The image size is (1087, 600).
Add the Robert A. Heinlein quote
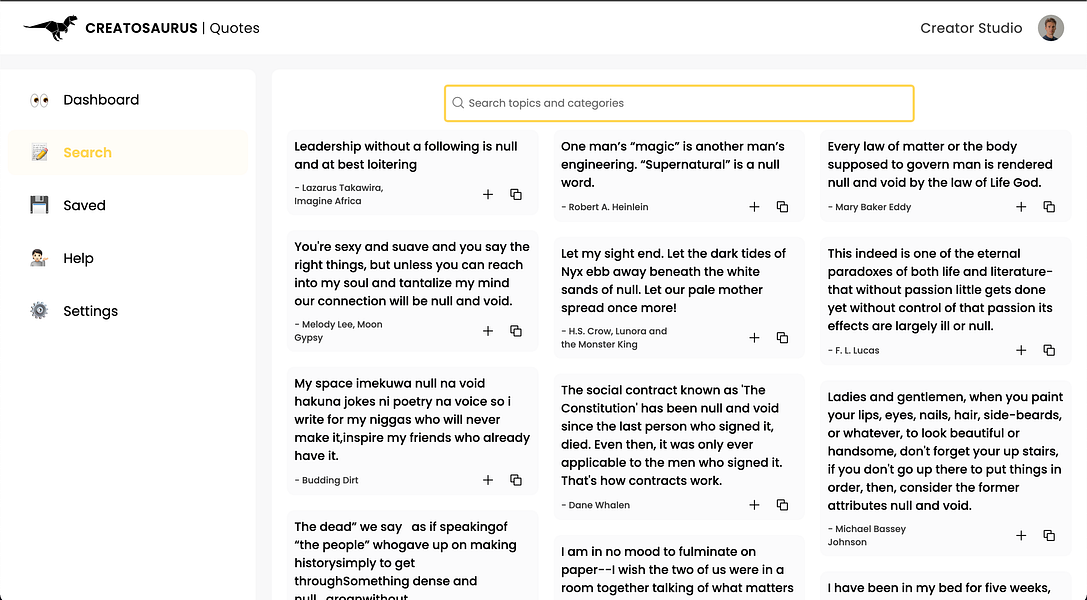754,207
